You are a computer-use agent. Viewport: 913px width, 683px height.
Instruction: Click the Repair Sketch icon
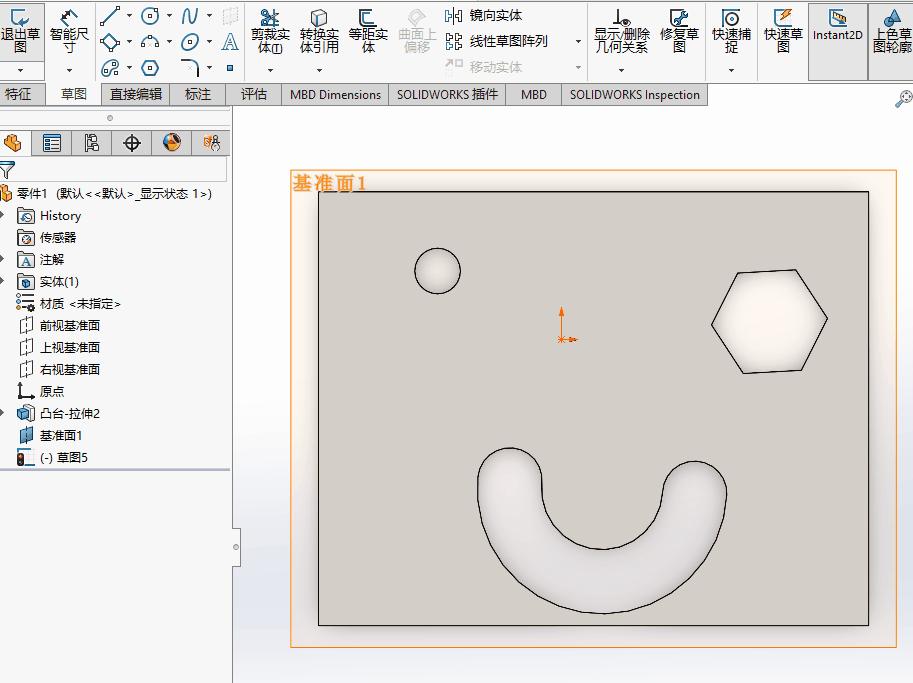click(679, 28)
